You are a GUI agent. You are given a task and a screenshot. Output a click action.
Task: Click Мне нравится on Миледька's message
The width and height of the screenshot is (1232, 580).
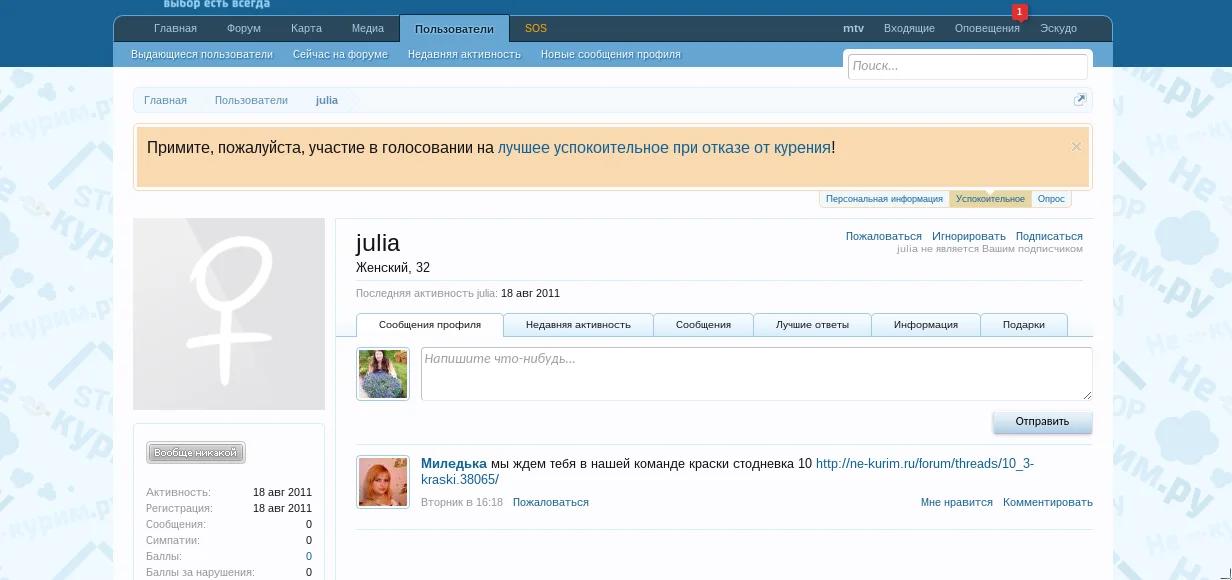(956, 503)
